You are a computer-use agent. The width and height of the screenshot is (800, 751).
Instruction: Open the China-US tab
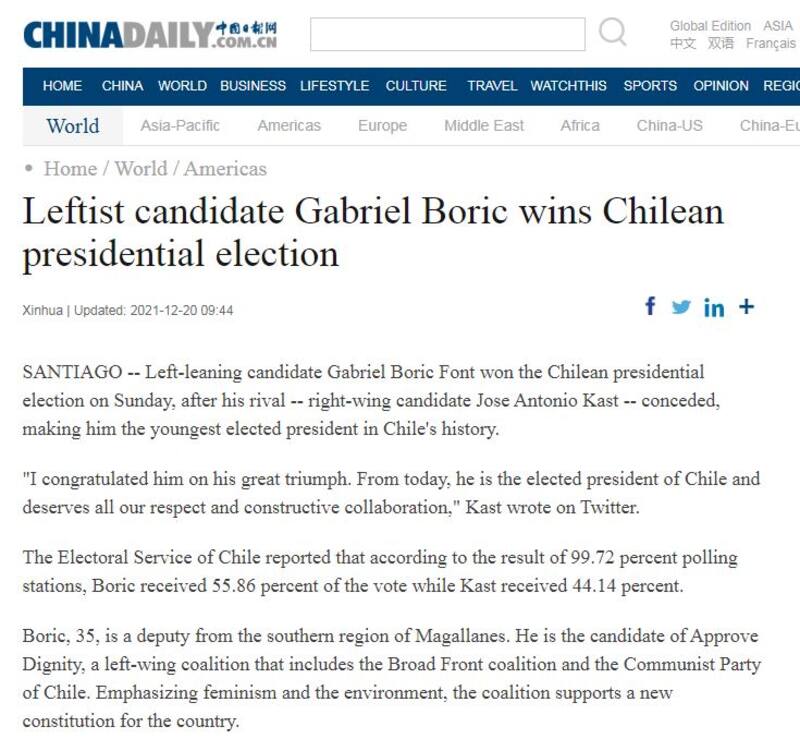669,126
